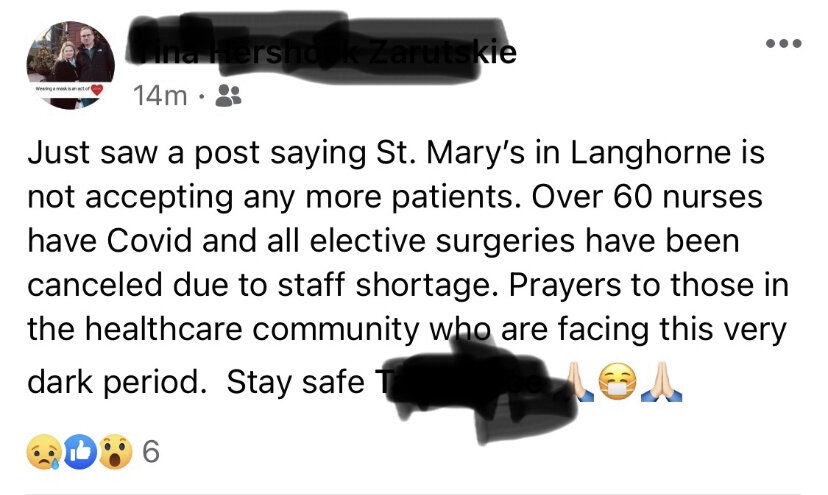
Task: Open the reaction count showing 6
Action: tap(150, 452)
